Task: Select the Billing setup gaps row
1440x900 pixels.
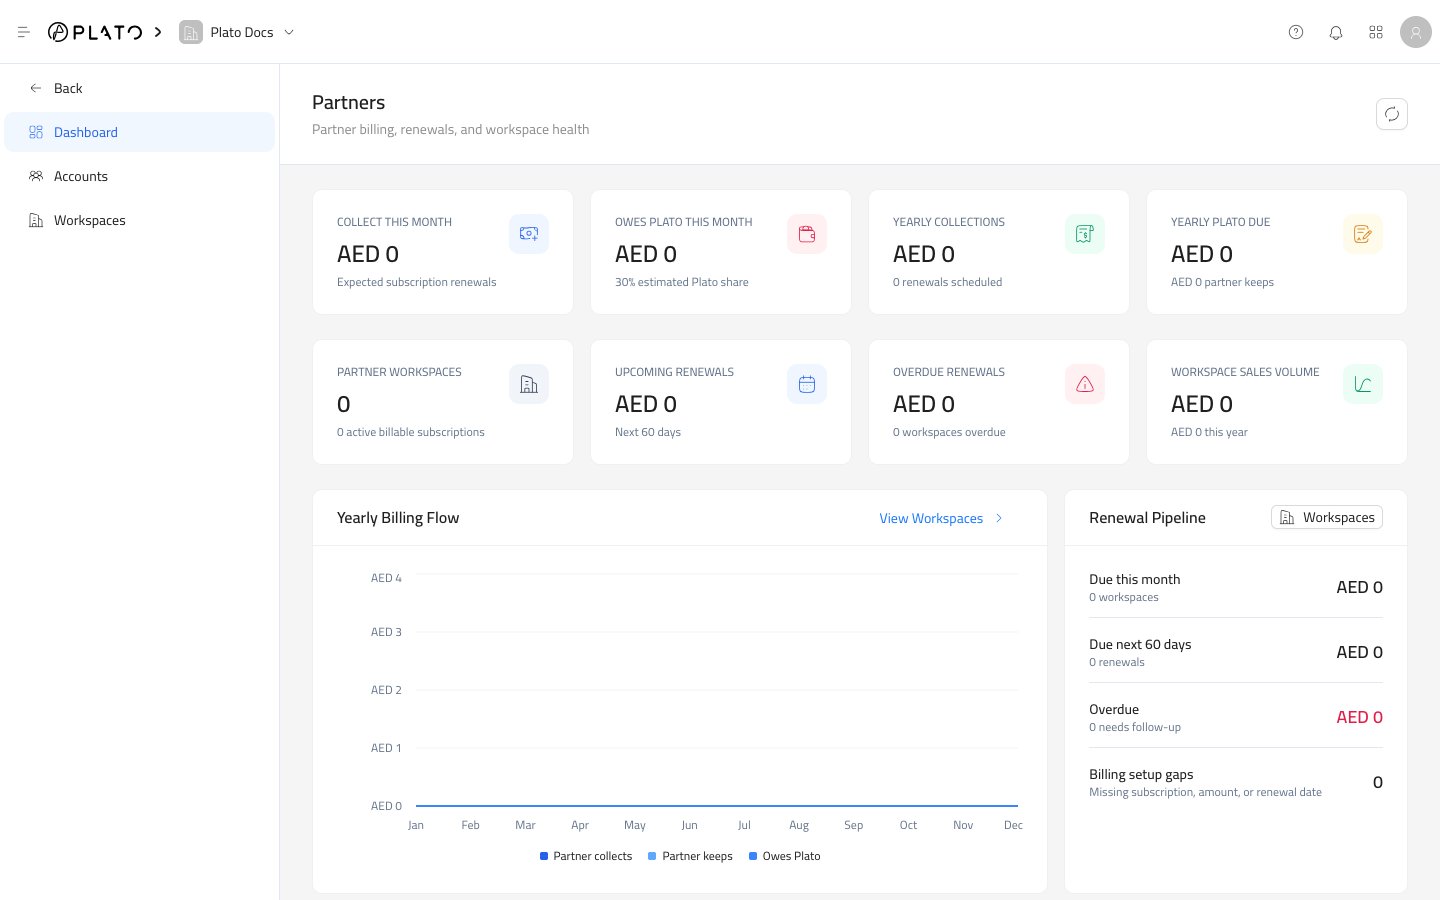Action: (x=1236, y=782)
